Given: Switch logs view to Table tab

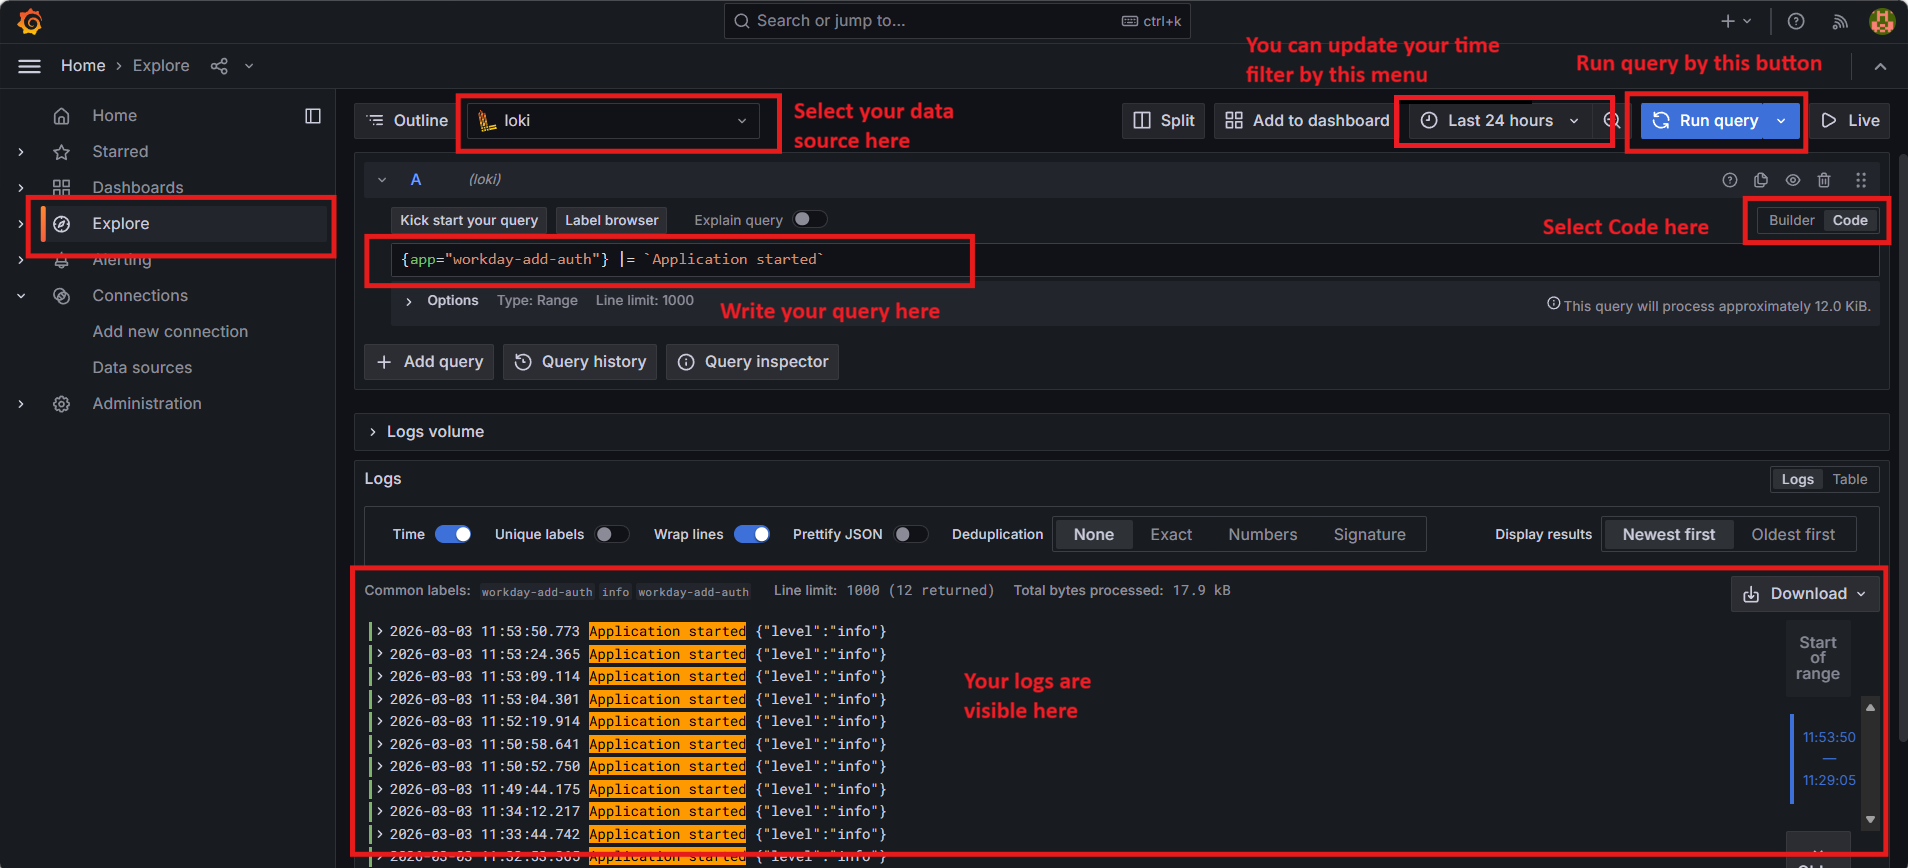Looking at the screenshot, I should (1849, 480).
